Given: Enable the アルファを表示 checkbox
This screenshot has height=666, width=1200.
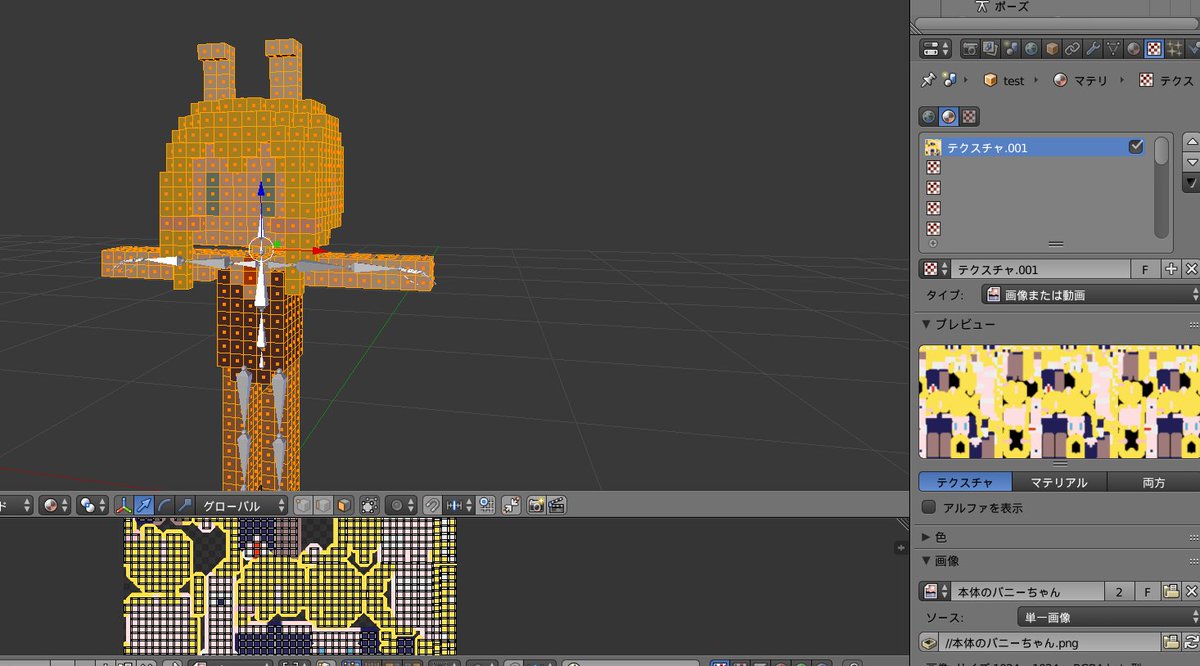Looking at the screenshot, I should [x=929, y=508].
